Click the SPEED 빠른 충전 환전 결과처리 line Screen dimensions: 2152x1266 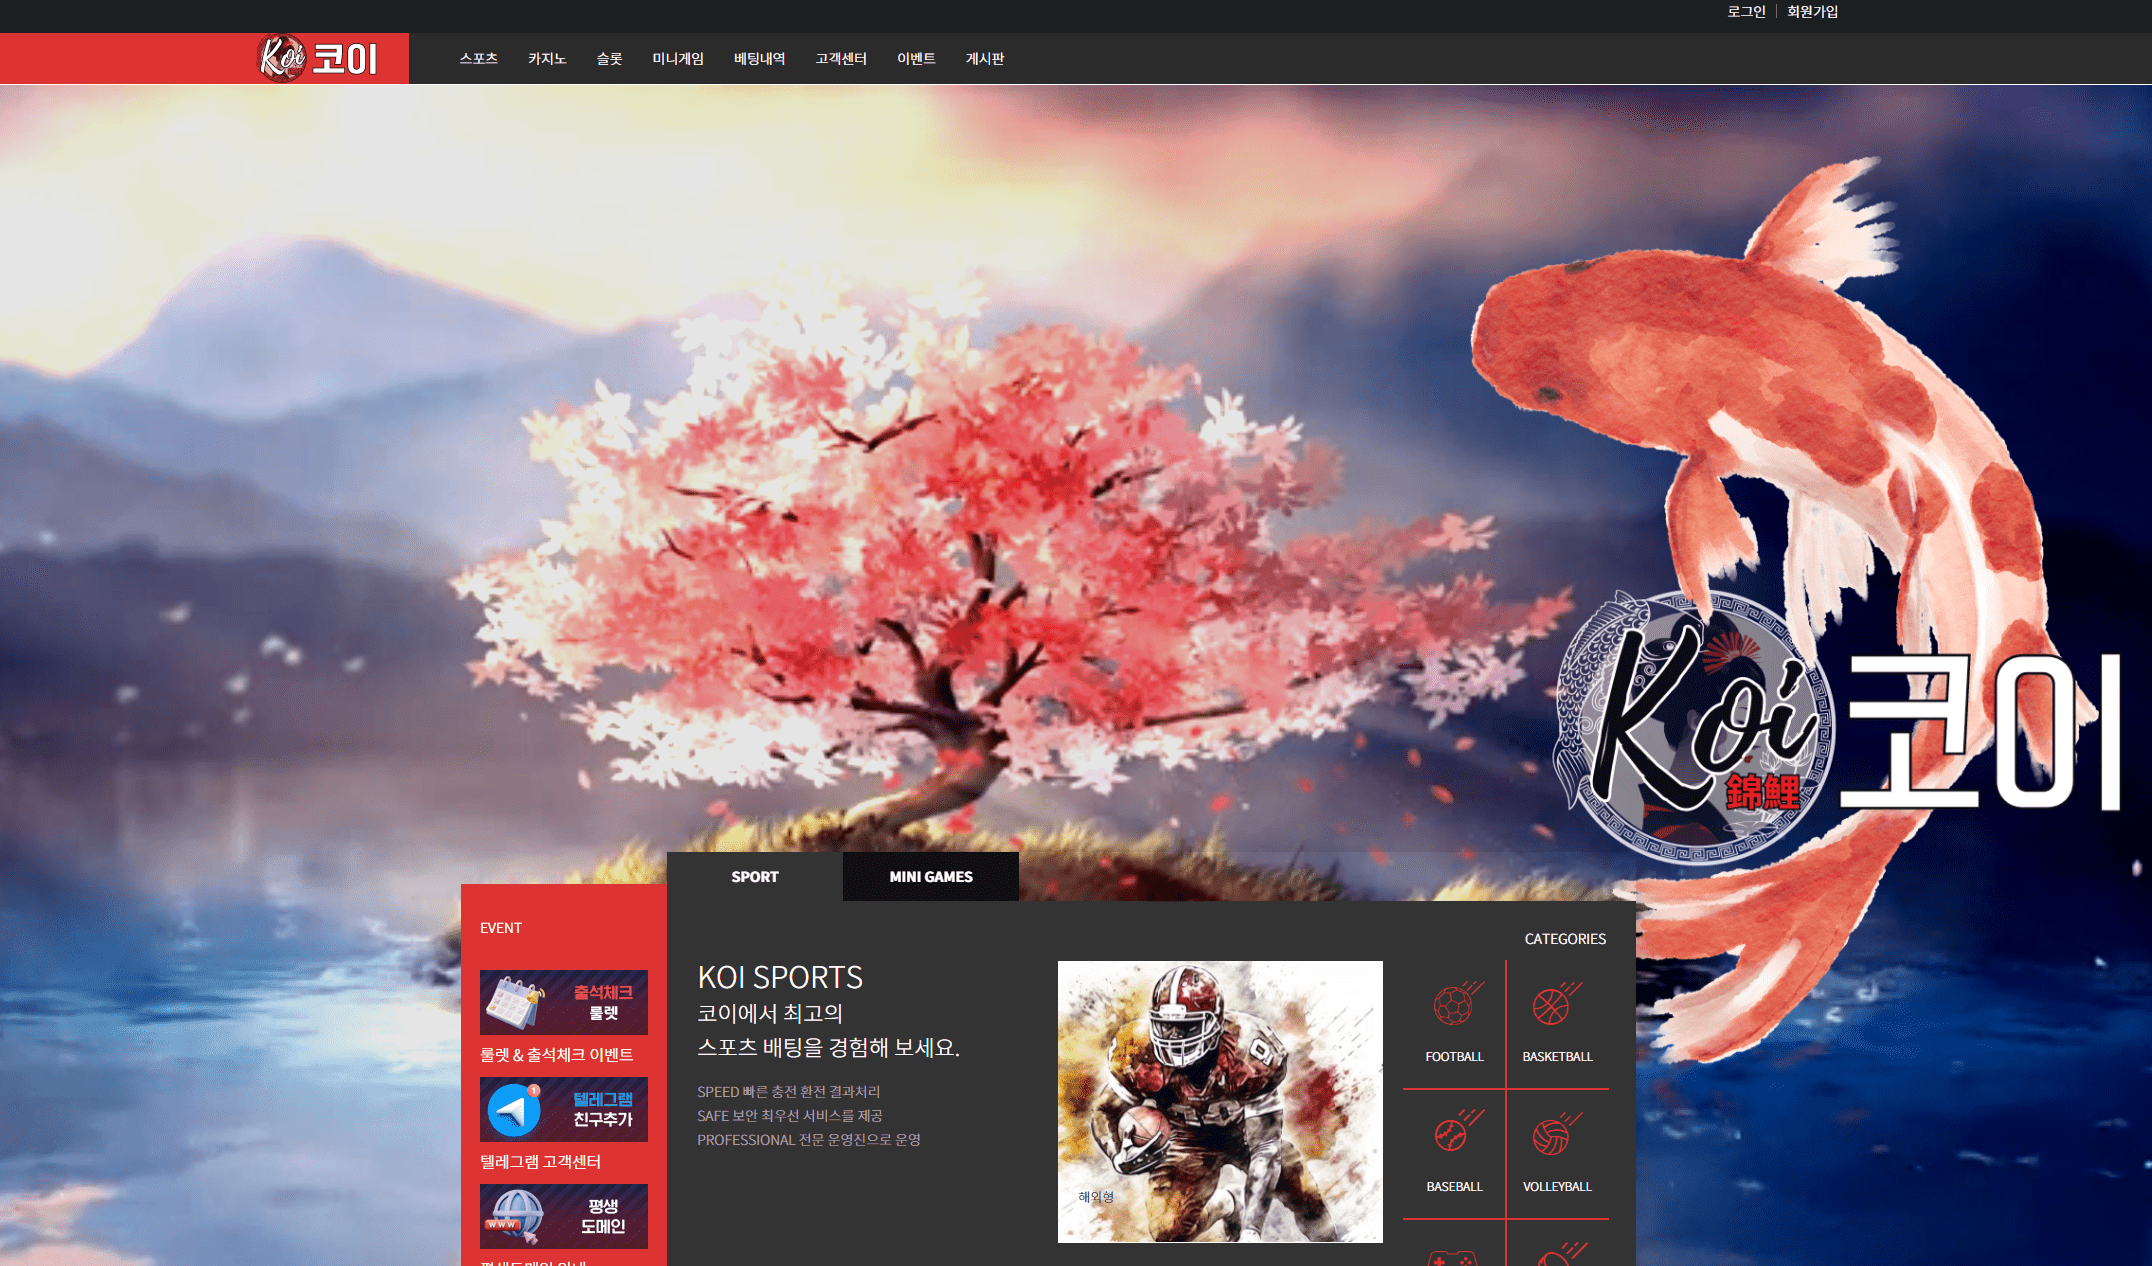tap(788, 1092)
